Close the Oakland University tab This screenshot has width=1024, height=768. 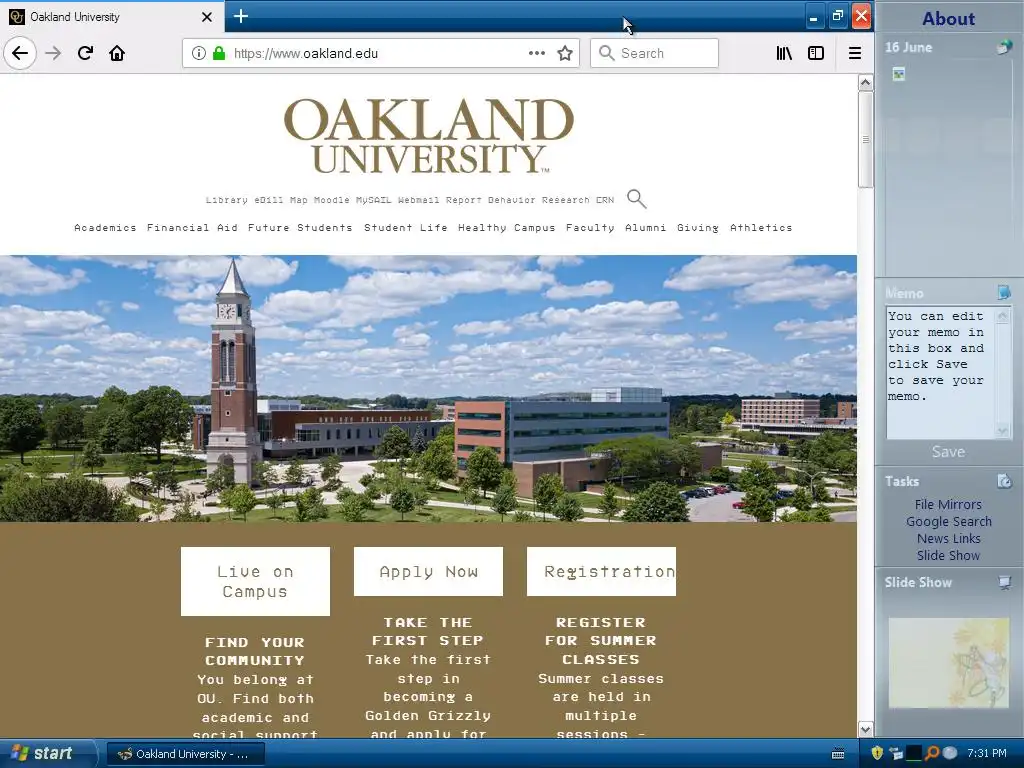click(206, 17)
